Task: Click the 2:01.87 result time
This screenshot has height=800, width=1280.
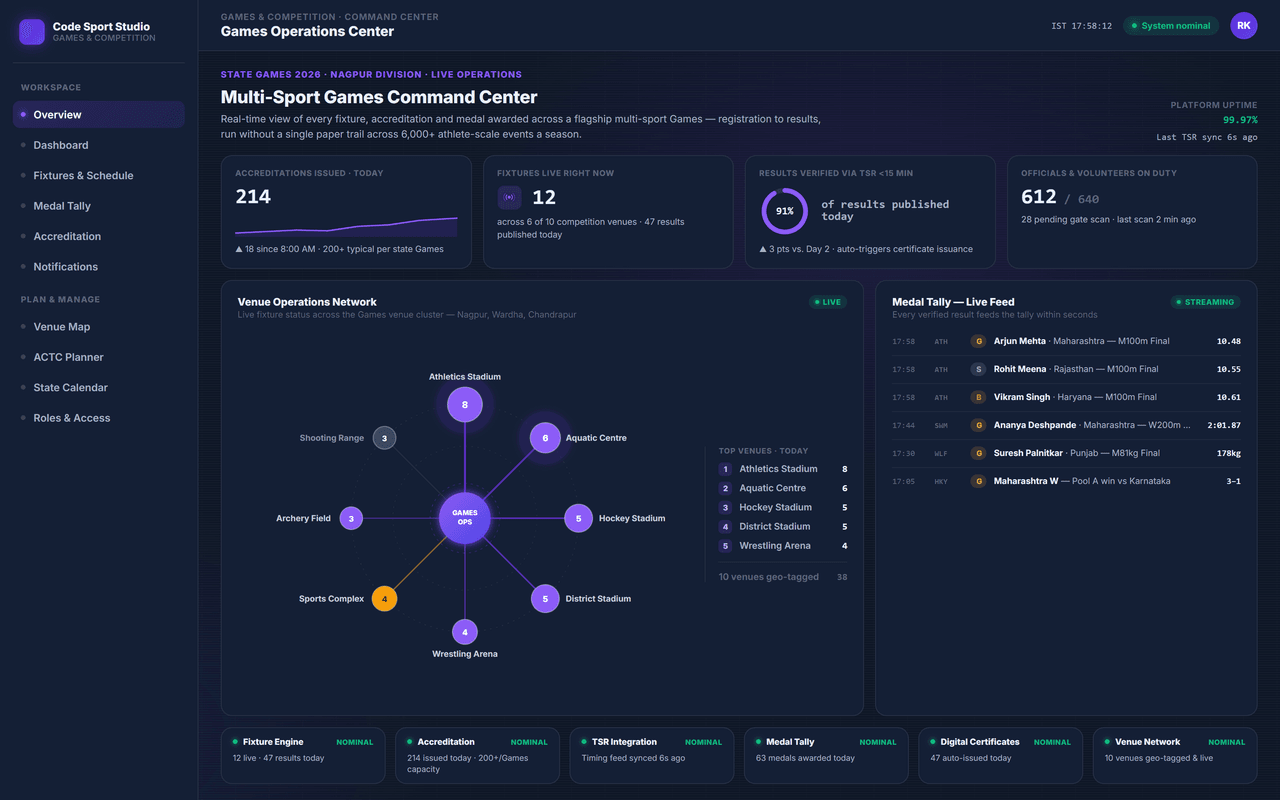Action: click(1224, 425)
